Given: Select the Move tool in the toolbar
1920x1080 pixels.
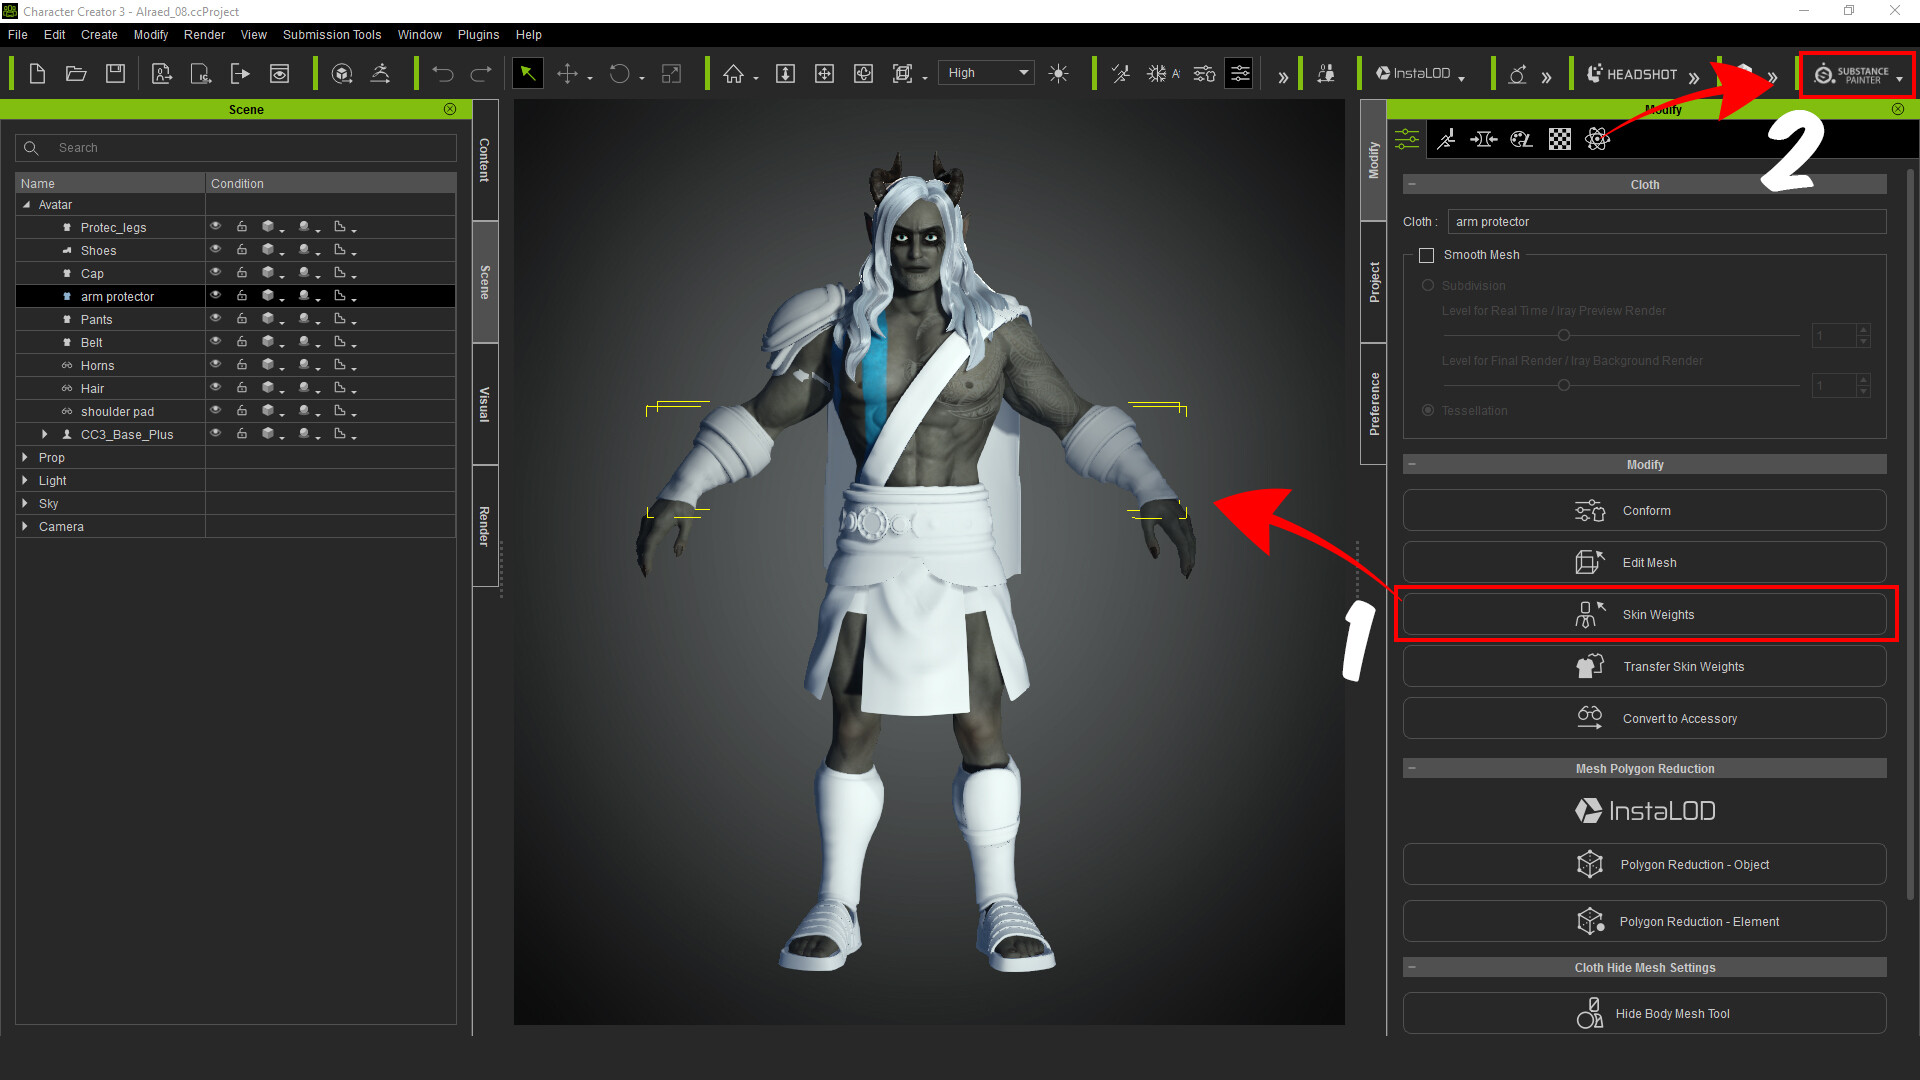Looking at the screenshot, I should [569, 73].
